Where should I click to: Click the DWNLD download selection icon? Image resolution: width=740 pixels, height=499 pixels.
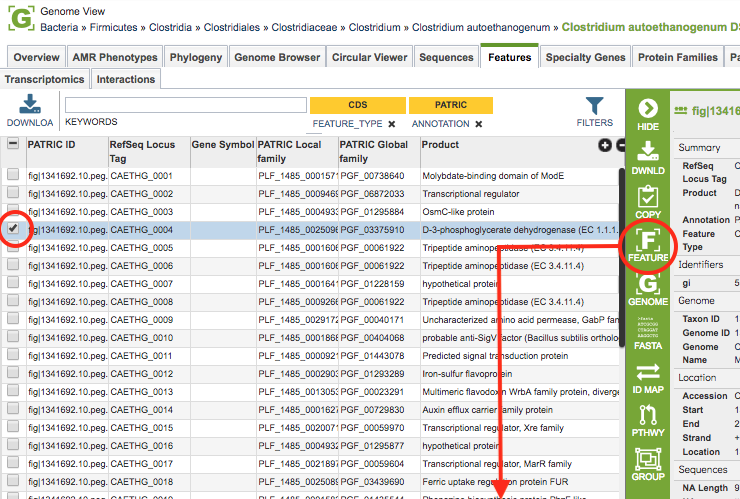(648, 151)
